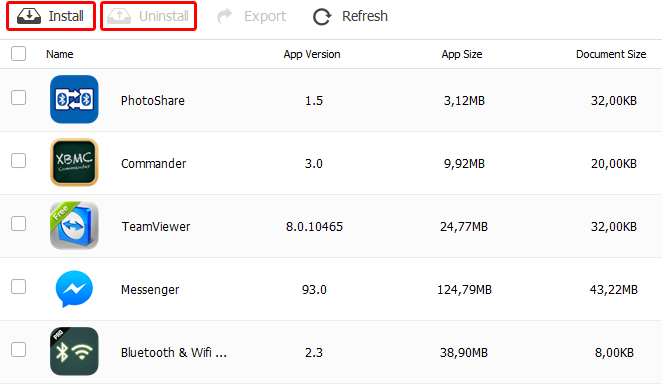The width and height of the screenshot is (662, 384).
Task: Sort by the Name column header
Action: [x=60, y=54]
